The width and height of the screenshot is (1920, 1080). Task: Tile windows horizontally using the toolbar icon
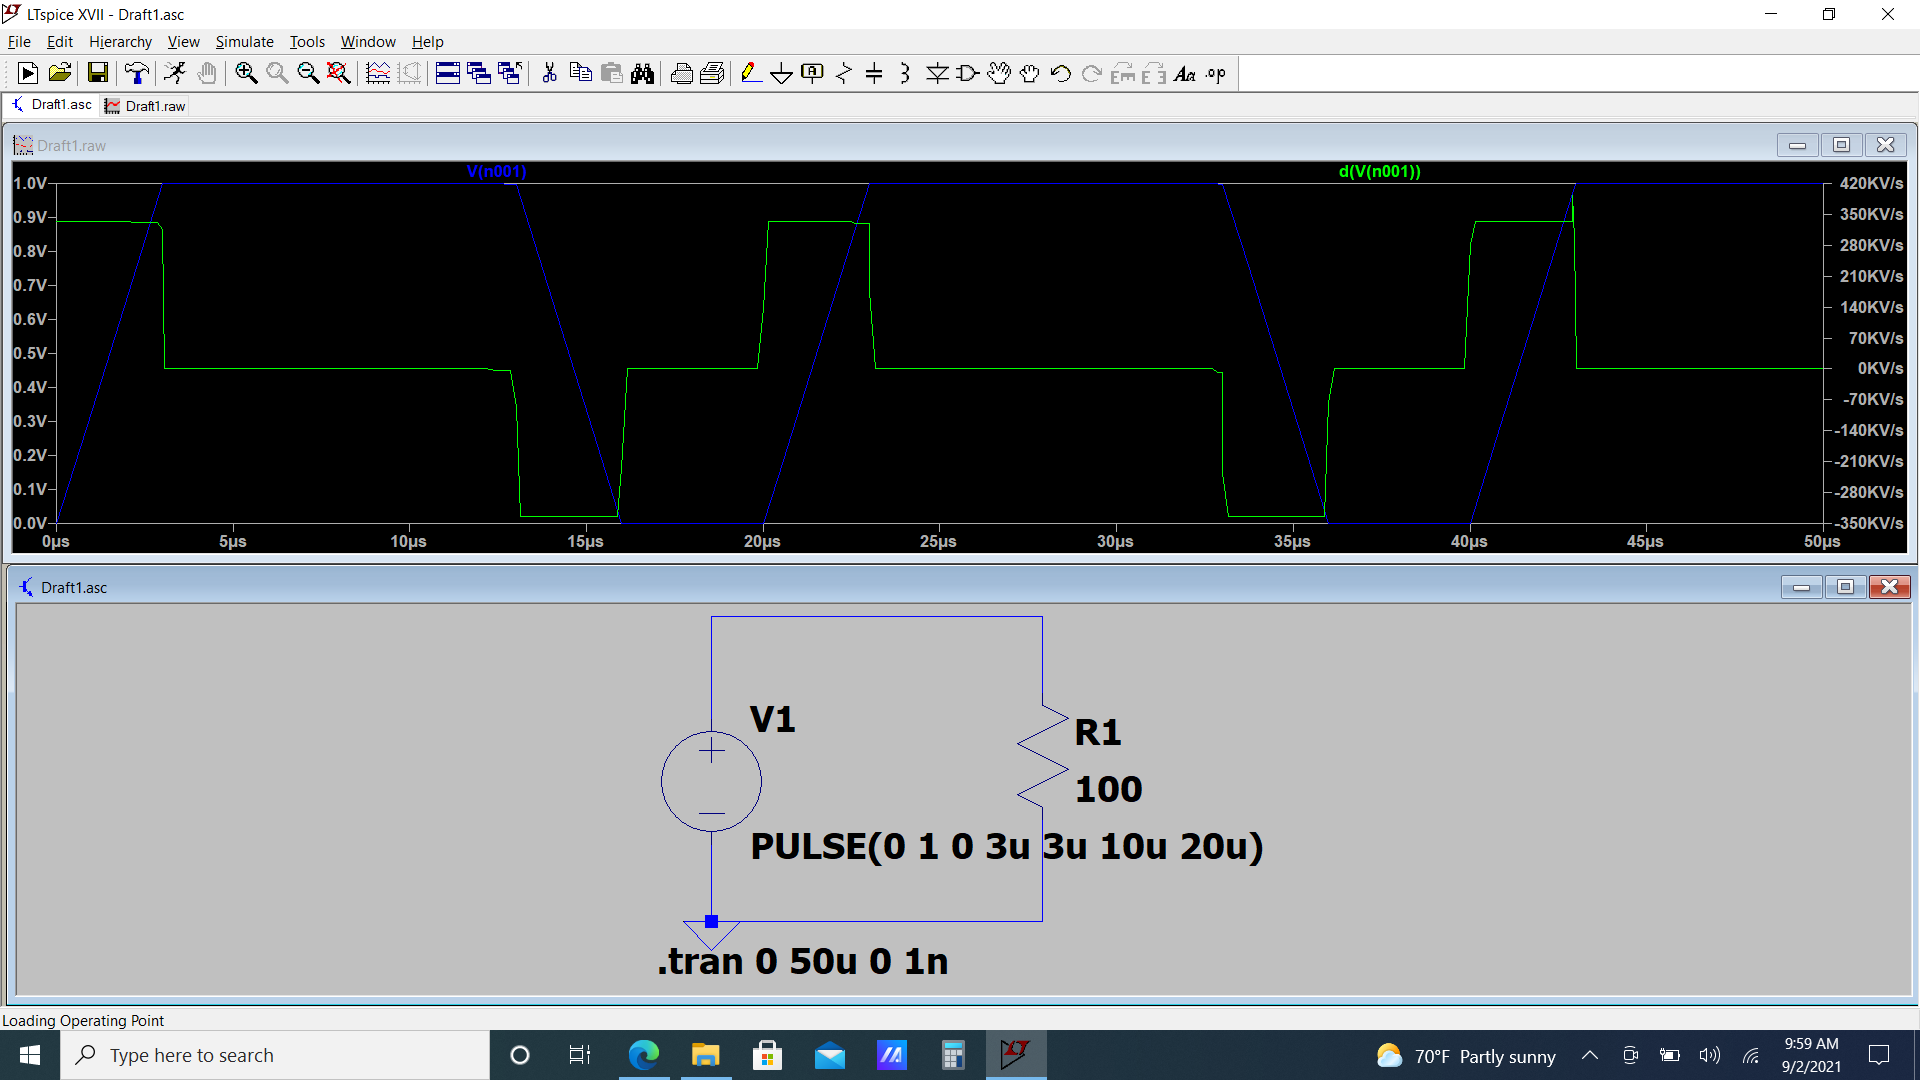pyautogui.click(x=448, y=73)
